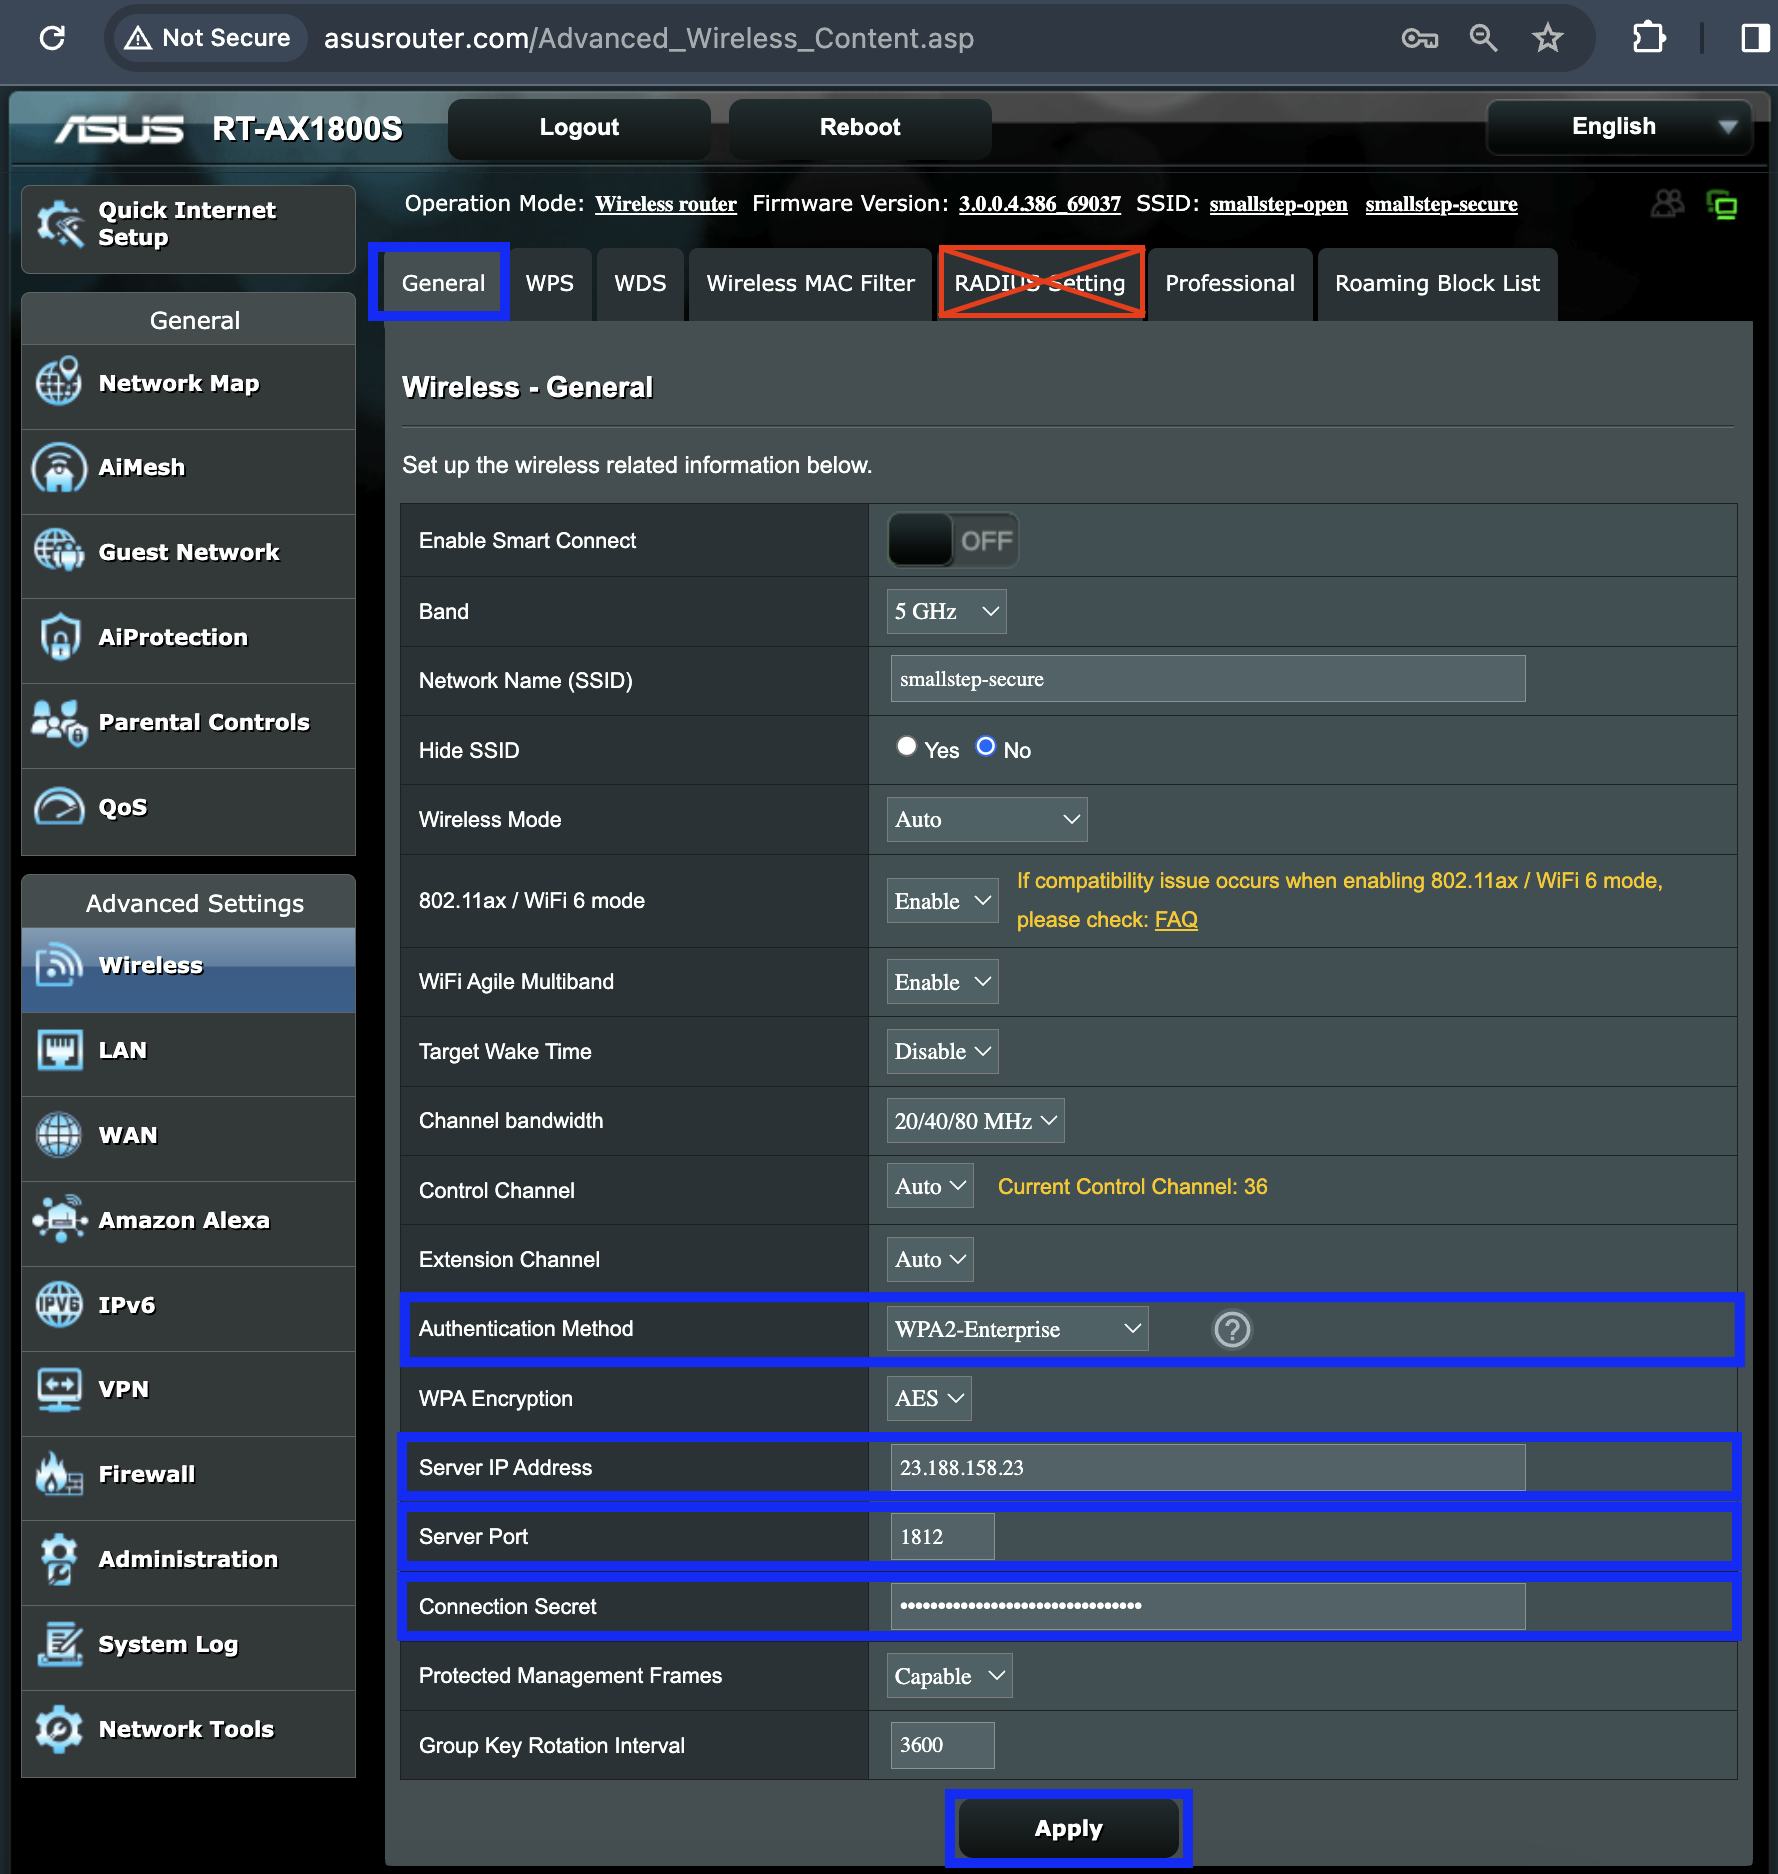
Task: Open the Firewall flame icon
Action: 58,1474
